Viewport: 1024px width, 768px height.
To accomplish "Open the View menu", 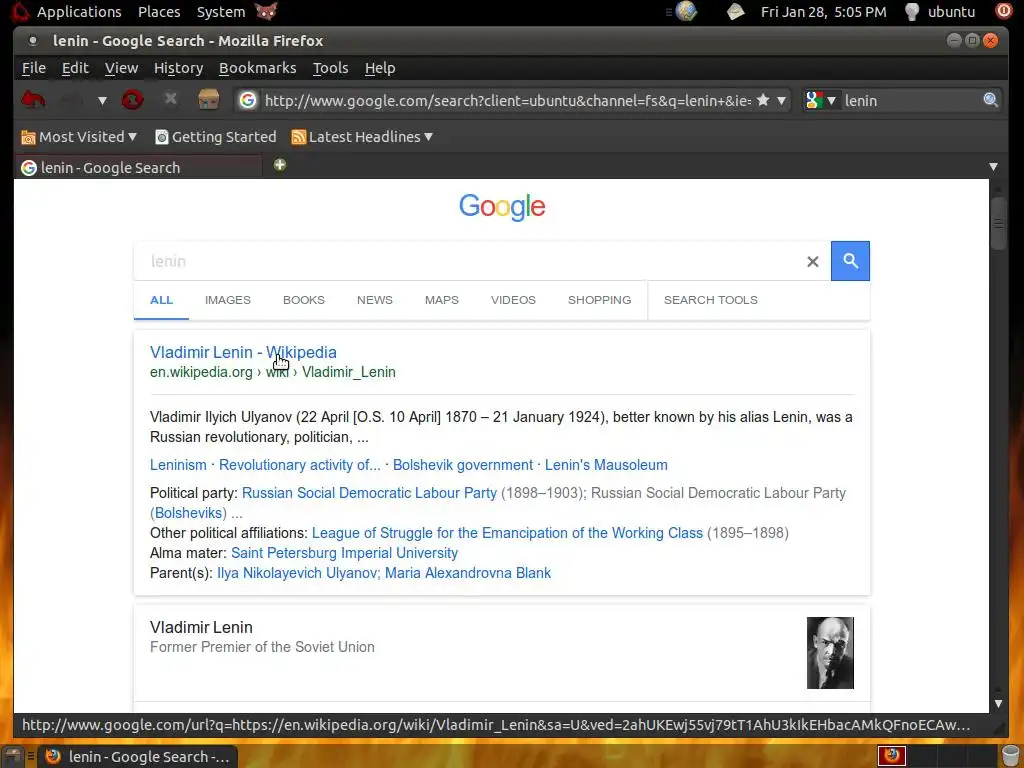I will tap(121, 68).
